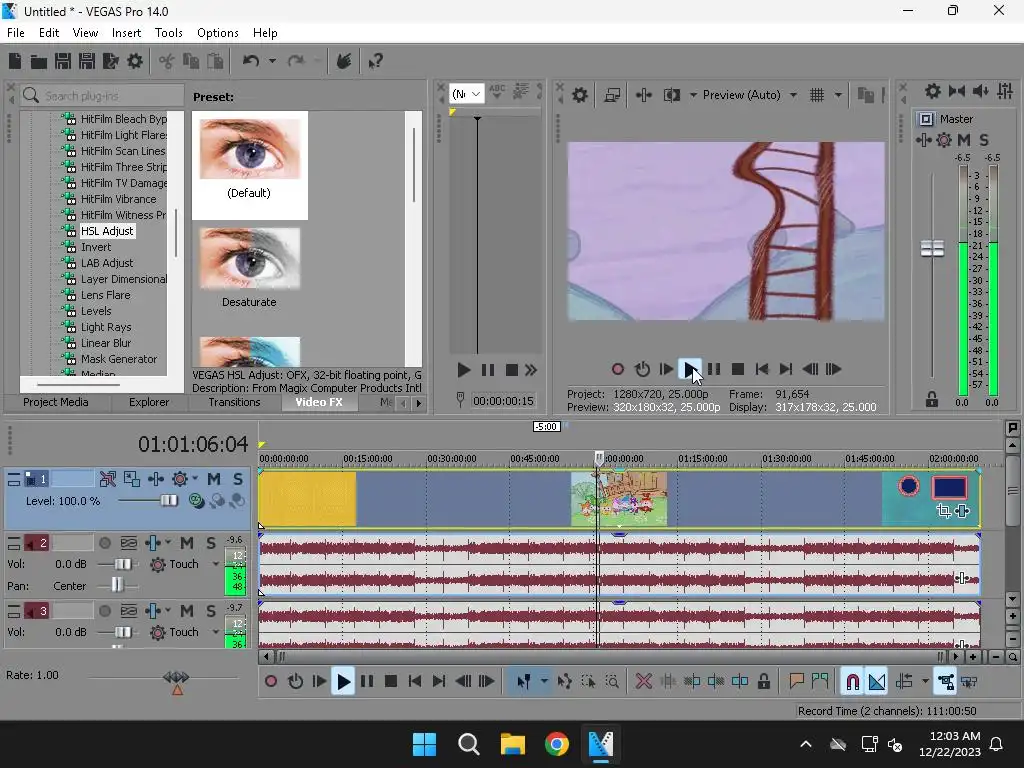Click Record on timeline transport bar

[x=270, y=682]
